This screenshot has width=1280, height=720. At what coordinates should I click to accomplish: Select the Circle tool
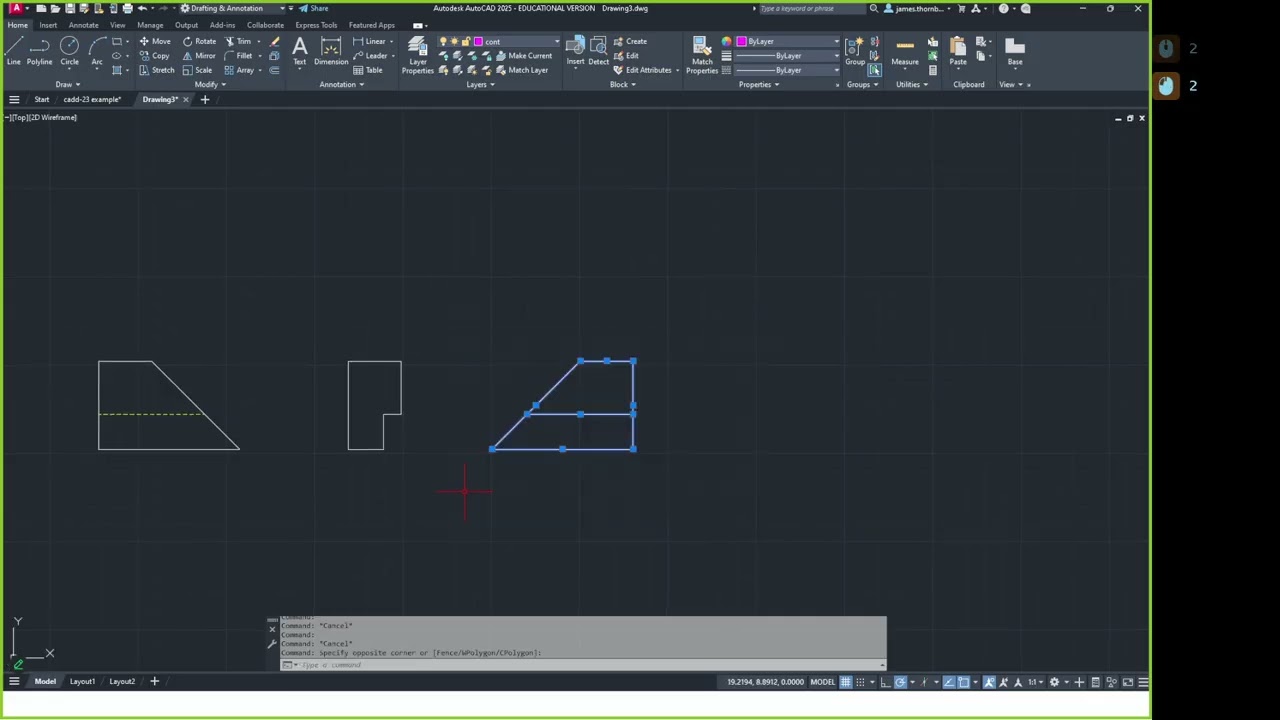[69, 51]
